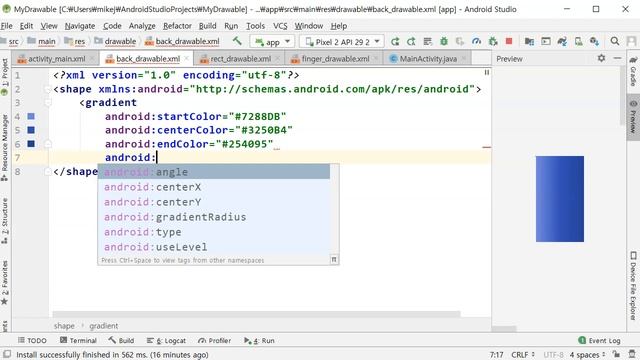The height and width of the screenshot is (360, 640).
Task: Open the Structure side tool window
Action: tap(5, 220)
